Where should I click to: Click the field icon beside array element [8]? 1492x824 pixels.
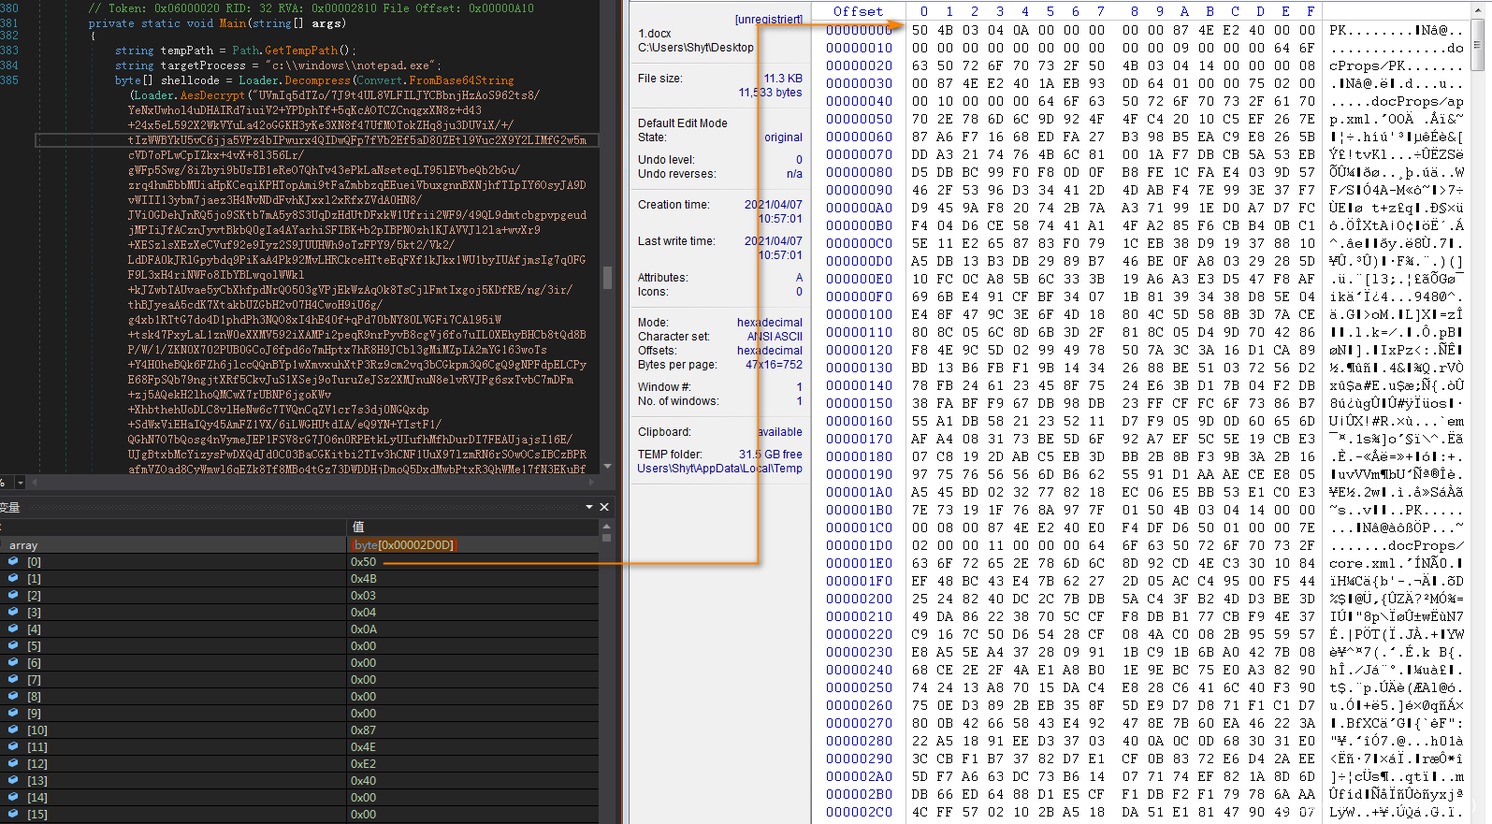[x=13, y=696]
